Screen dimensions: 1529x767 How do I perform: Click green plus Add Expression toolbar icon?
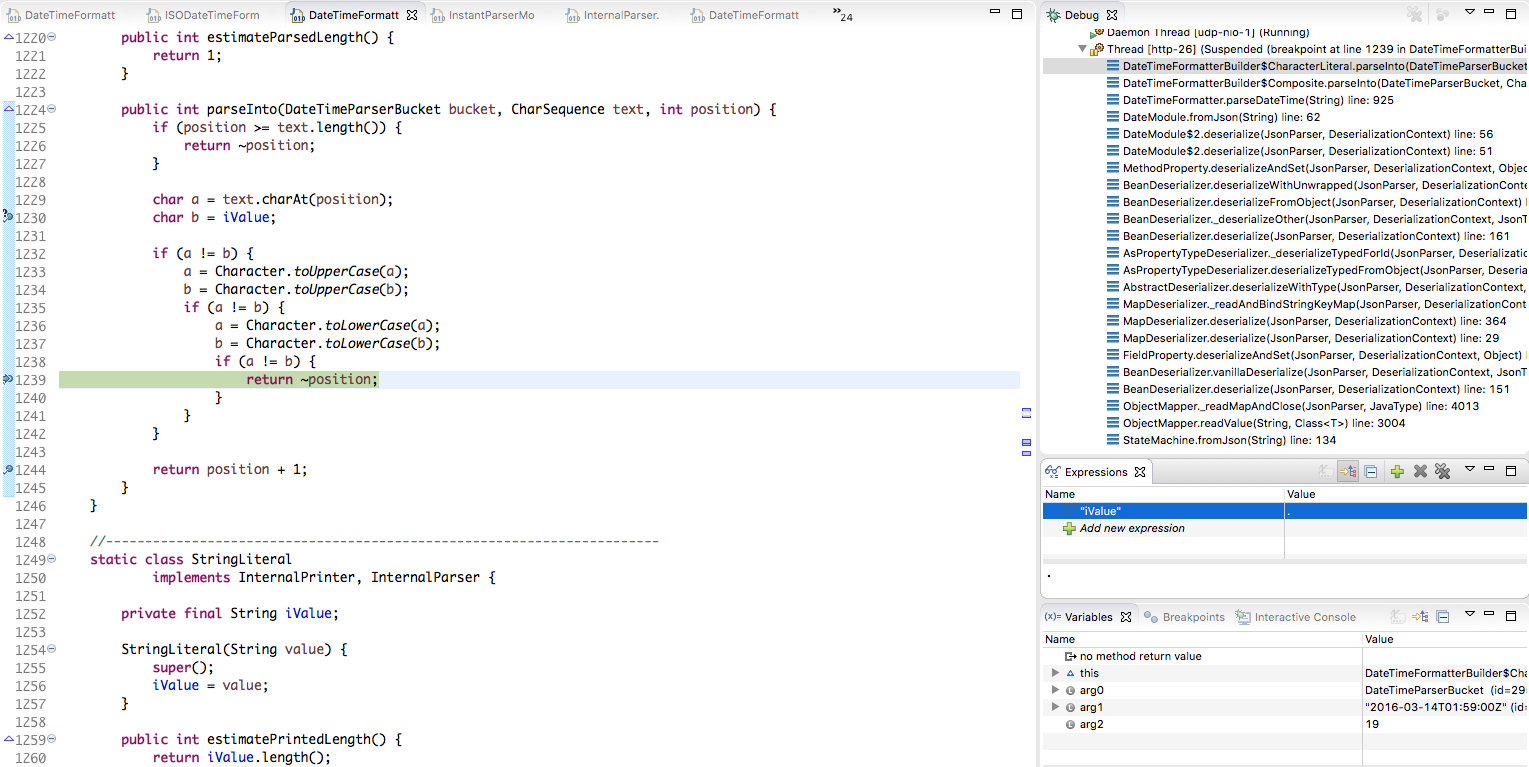(x=1397, y=471)
